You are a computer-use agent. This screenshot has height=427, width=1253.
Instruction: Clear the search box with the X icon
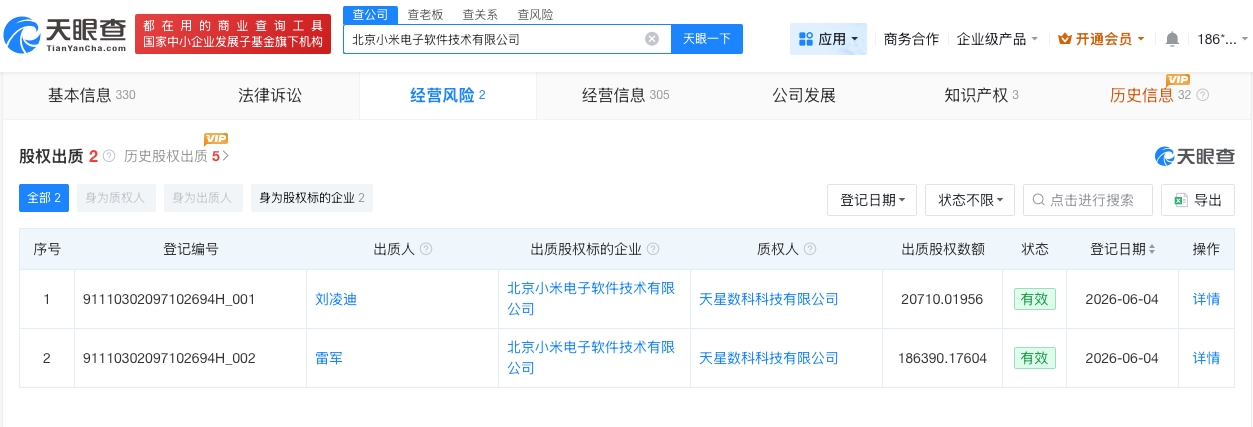652,39
